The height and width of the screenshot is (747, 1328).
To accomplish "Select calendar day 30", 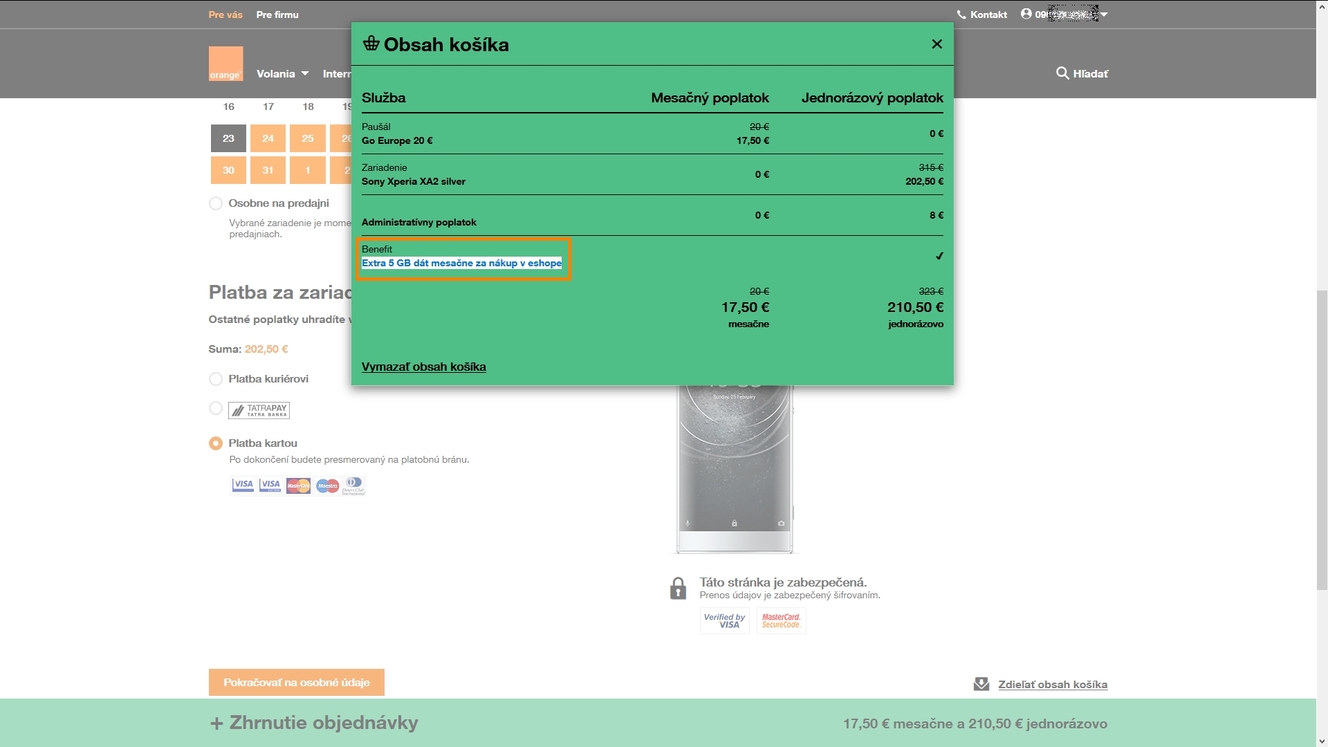I will (x=228, y=170).
